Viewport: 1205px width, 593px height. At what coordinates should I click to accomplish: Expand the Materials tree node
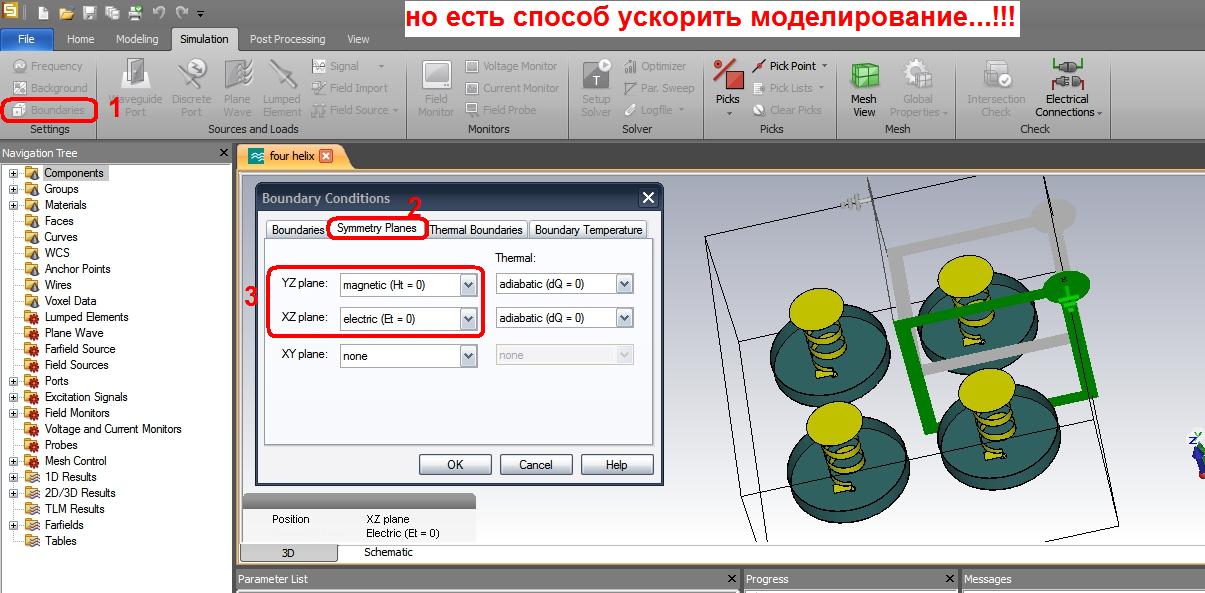14,205
